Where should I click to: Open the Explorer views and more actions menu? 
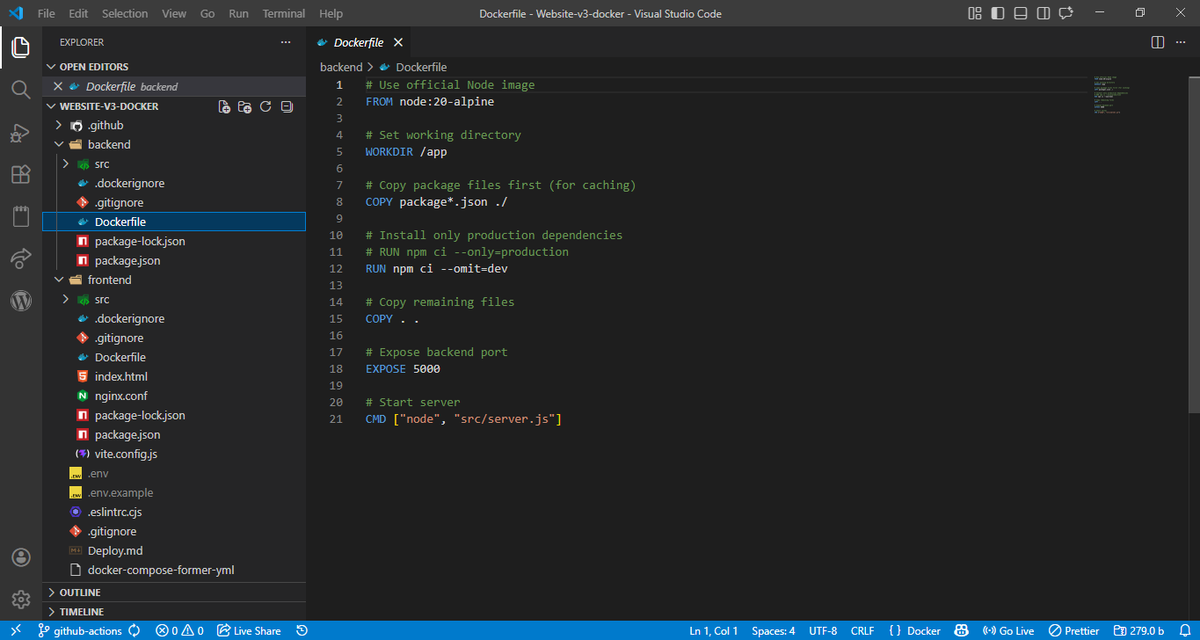point(286,42)
